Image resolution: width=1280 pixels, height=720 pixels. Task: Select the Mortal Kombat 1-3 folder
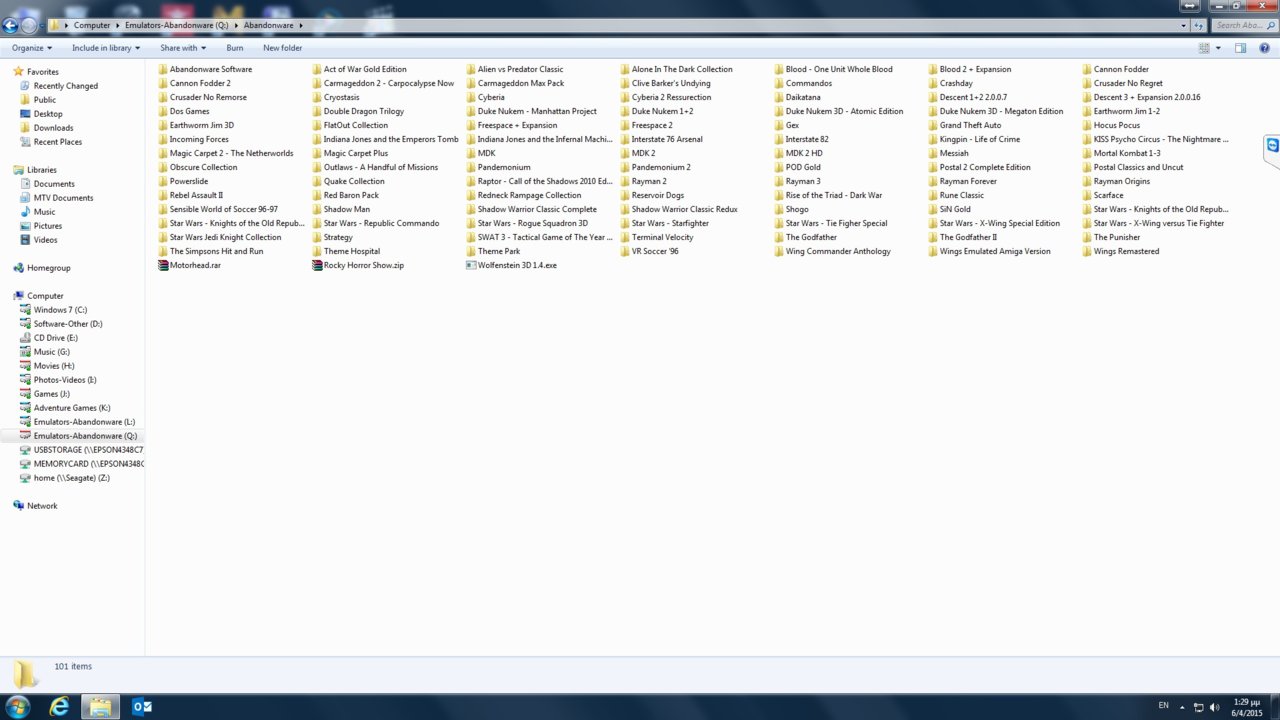coord(1127,153)
